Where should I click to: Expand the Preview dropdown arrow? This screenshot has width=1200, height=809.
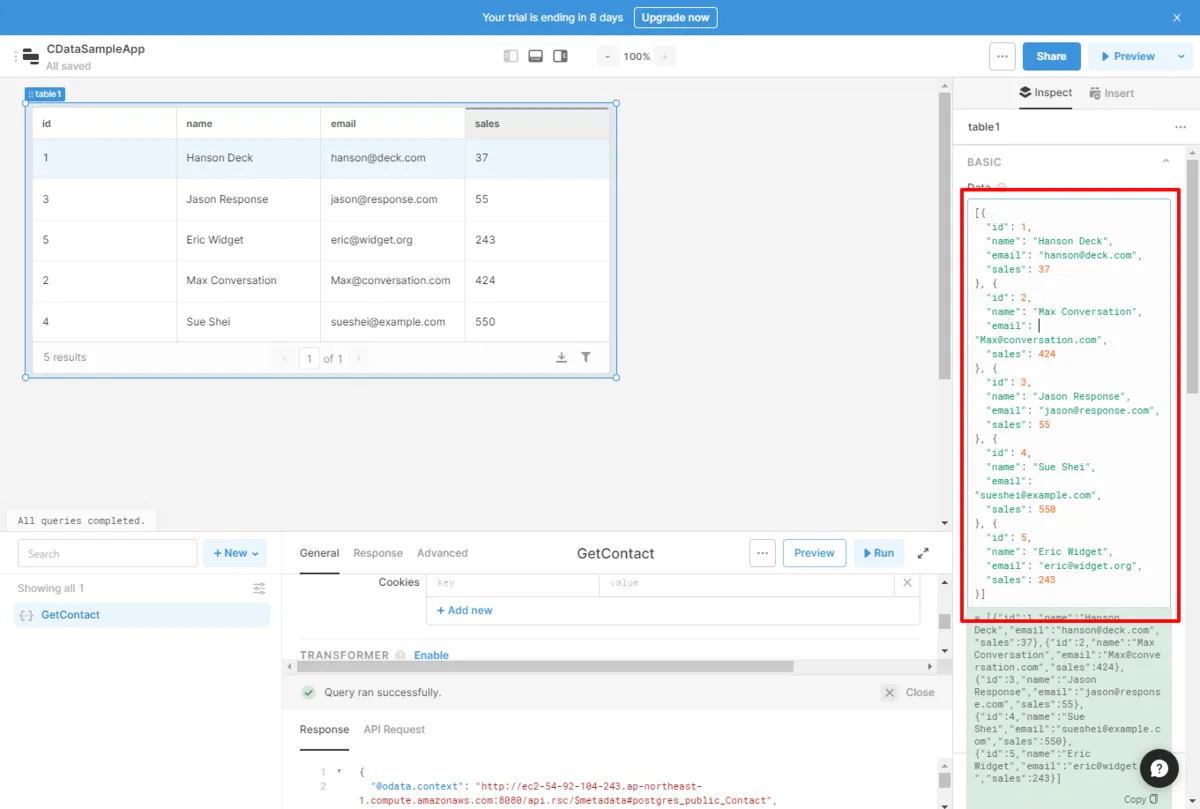[x=1182, y=56]
